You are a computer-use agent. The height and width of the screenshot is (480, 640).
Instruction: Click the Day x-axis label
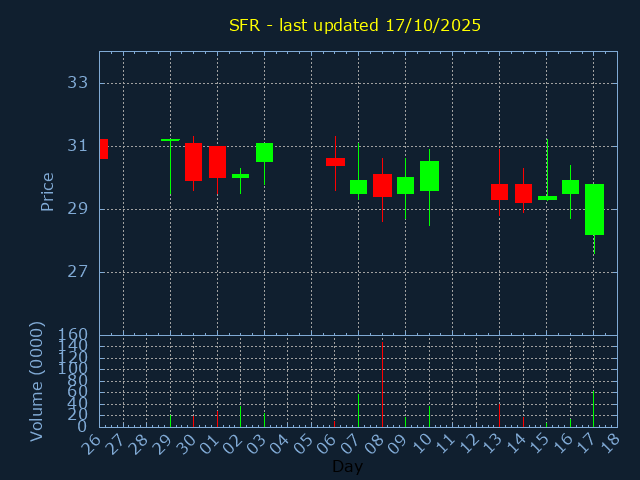pyautogui.click(x=347, y=466)
